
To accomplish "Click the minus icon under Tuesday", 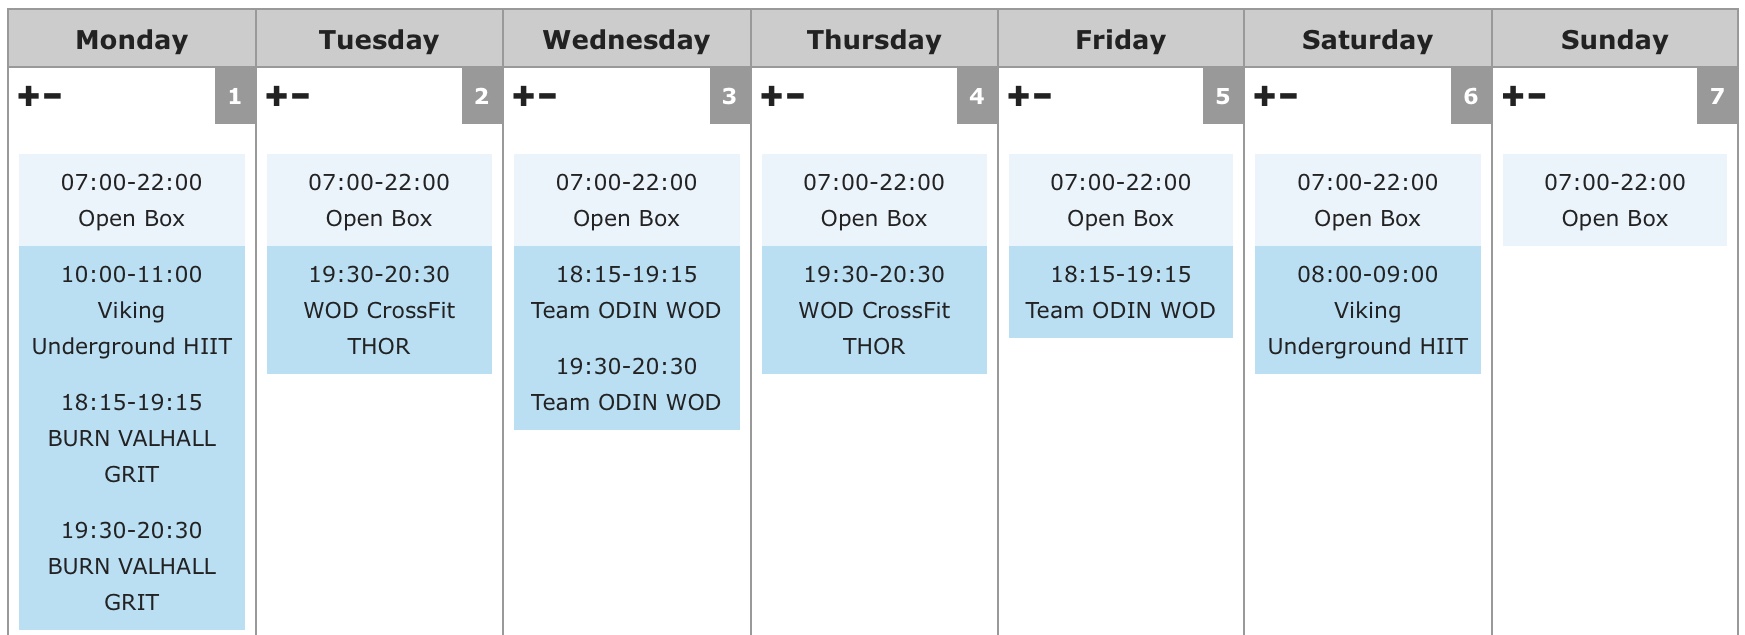I will pyautogui.click(x=299, y=96).
